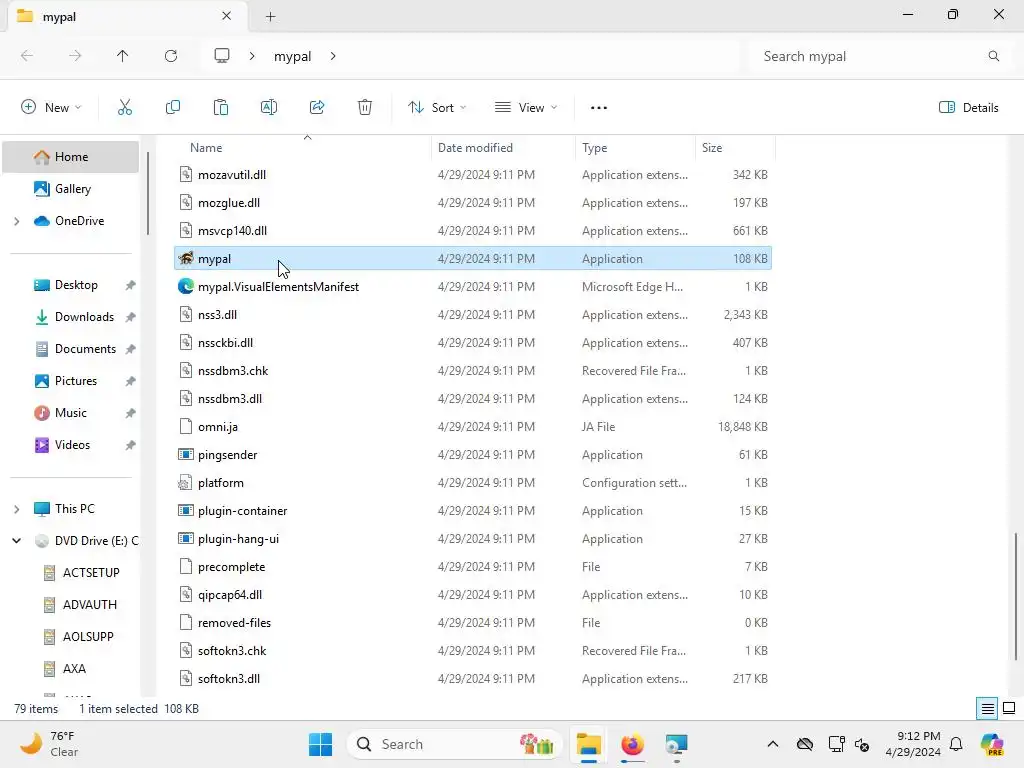
Task: Select the nss3.dll file
Action: pos(473,315)
